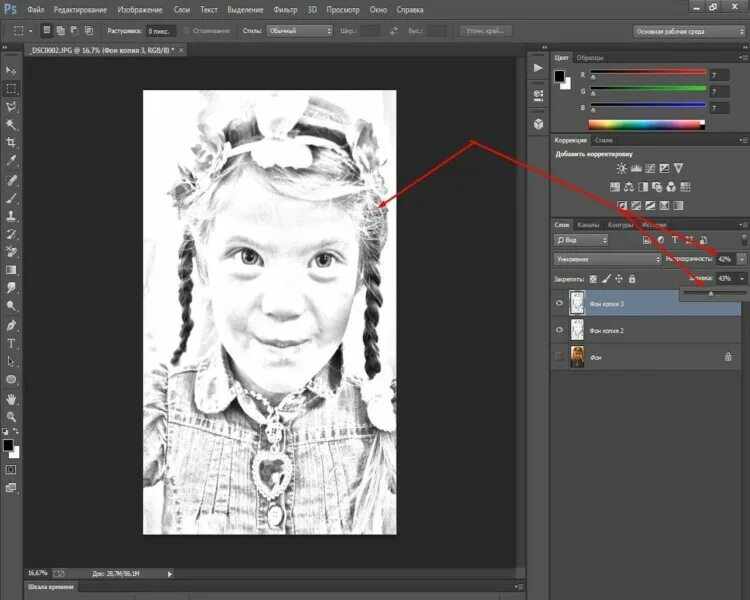Hide the Фон копия 3 layer

tap(559, 303)
